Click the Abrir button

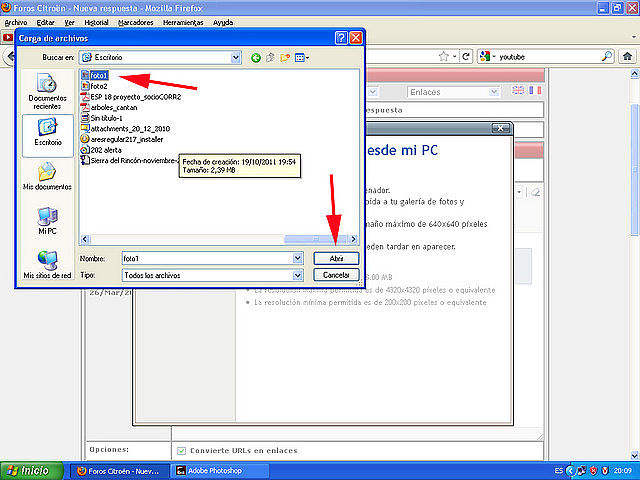(x=336, y=258)
